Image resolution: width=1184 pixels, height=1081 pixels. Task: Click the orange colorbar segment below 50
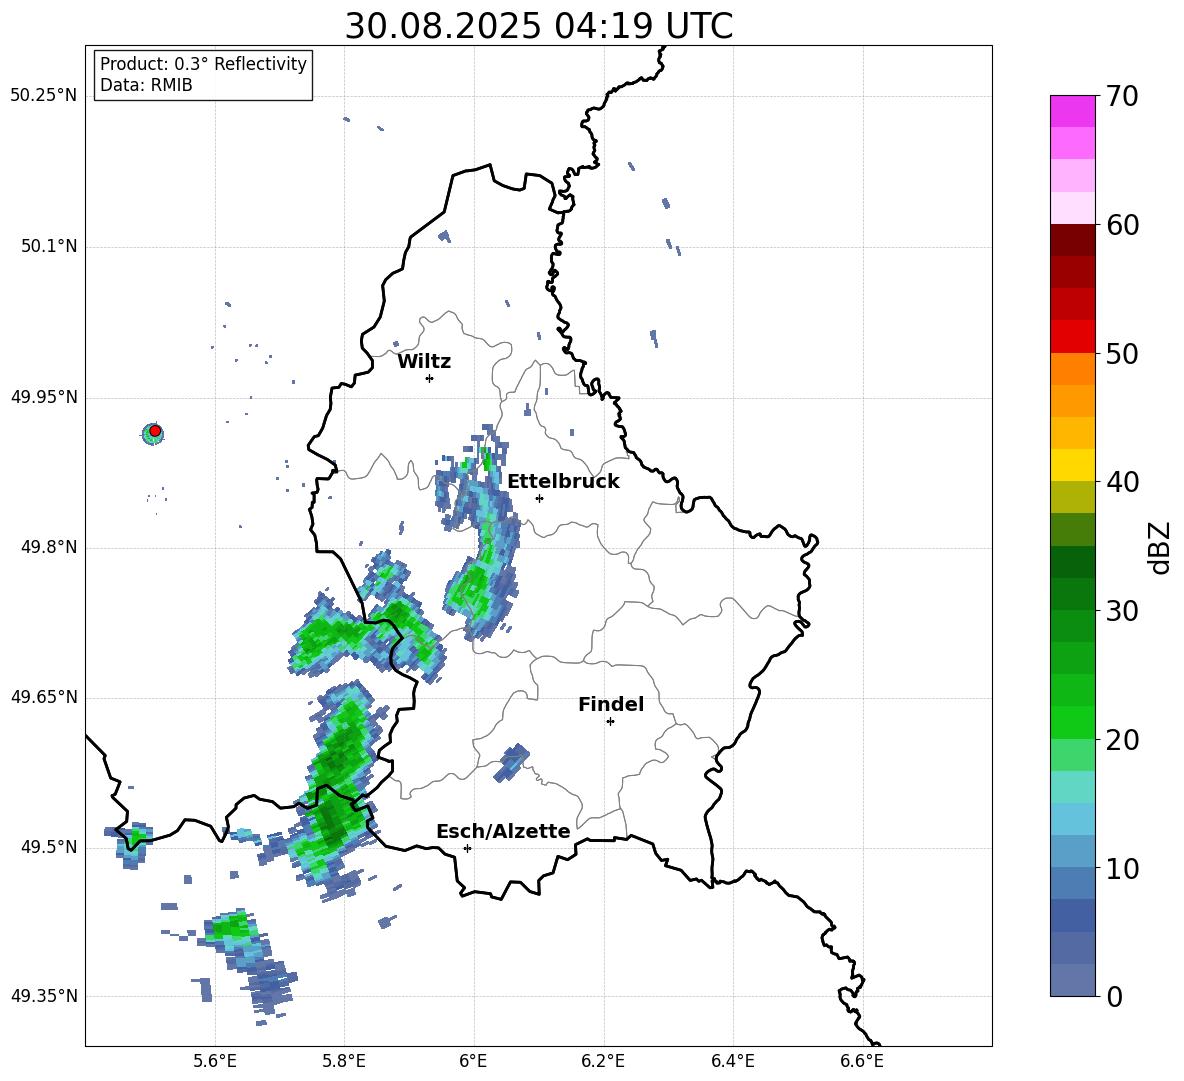(x=1072, y=368)
